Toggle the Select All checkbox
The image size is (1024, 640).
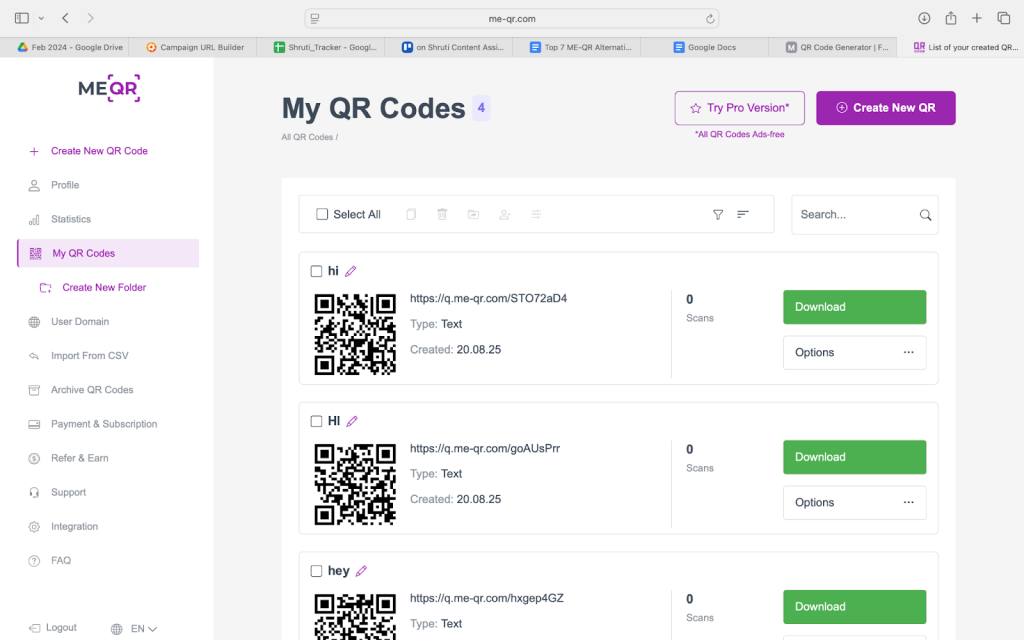tap(322, 214)
